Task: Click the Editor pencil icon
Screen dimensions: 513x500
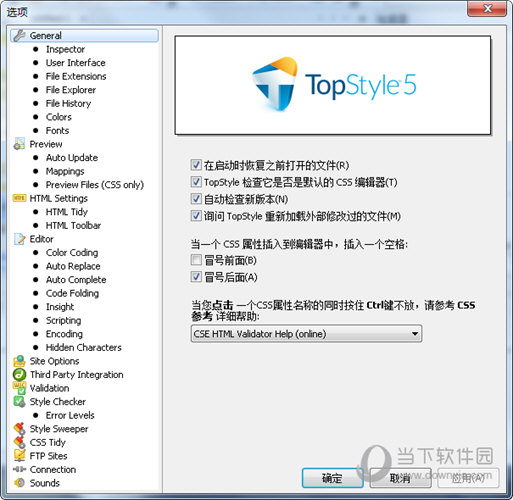Action: [x=19, y=239]
